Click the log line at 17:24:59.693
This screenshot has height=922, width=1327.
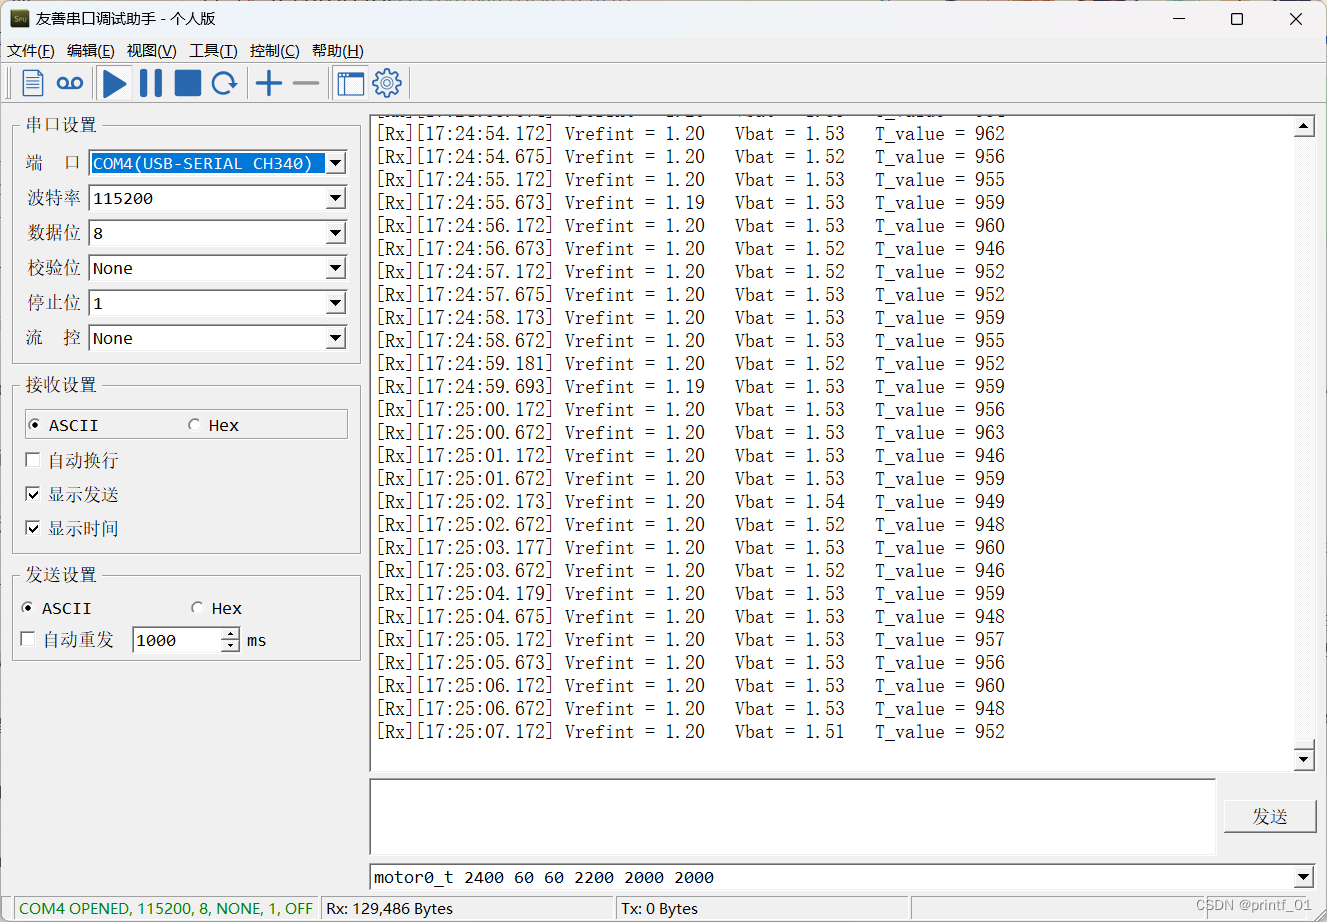click(x=691, y=387)
